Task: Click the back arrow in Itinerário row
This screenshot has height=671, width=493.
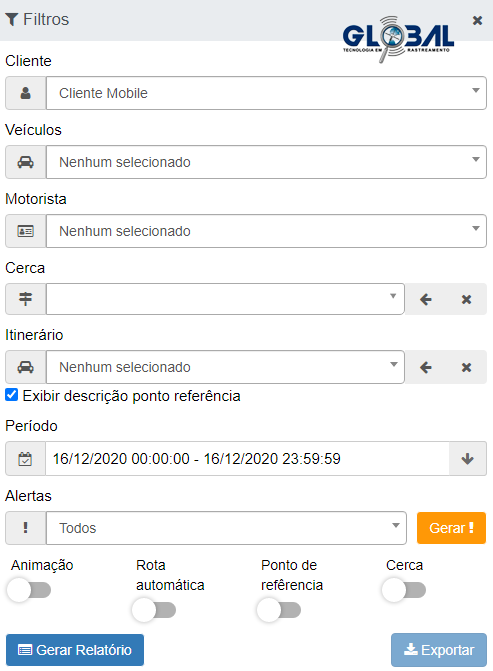Action: (x=425, y=367)
